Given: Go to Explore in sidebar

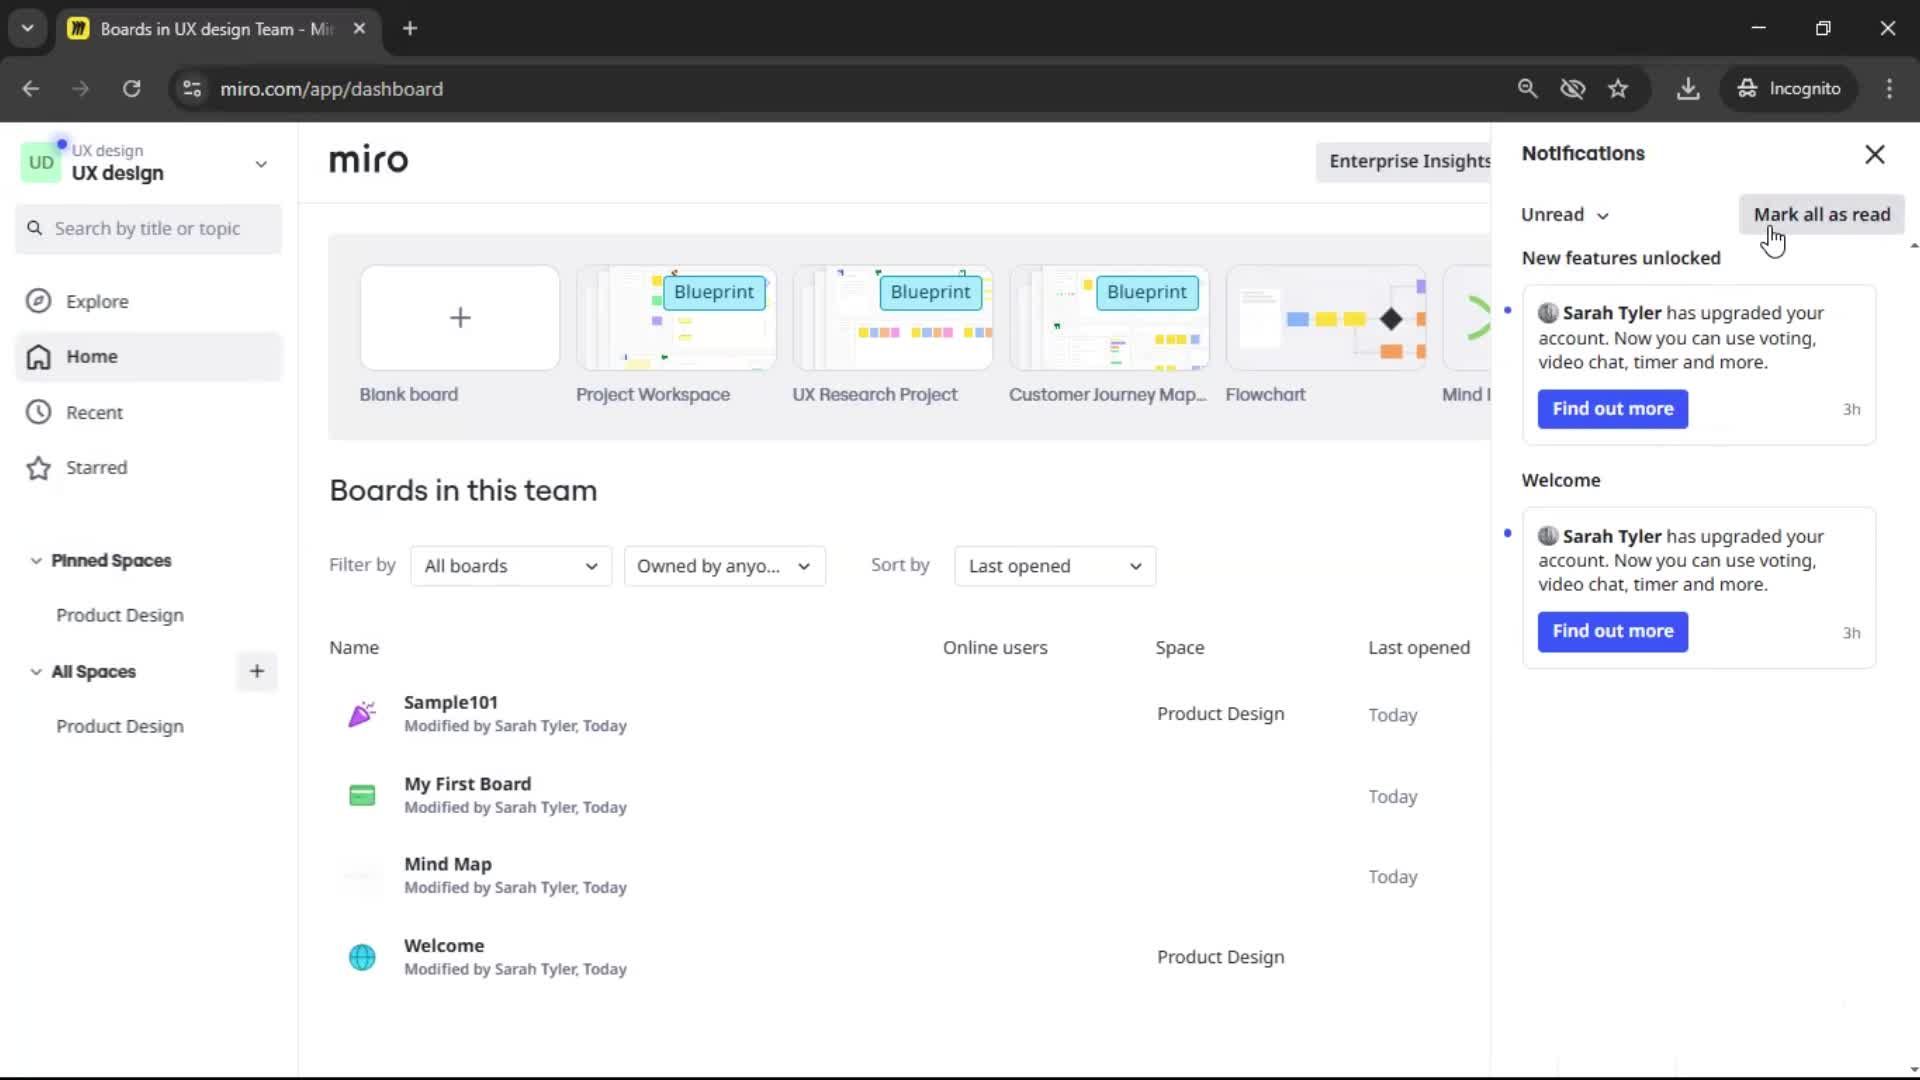Looking at the screenshot, I should tap(149, 301).
